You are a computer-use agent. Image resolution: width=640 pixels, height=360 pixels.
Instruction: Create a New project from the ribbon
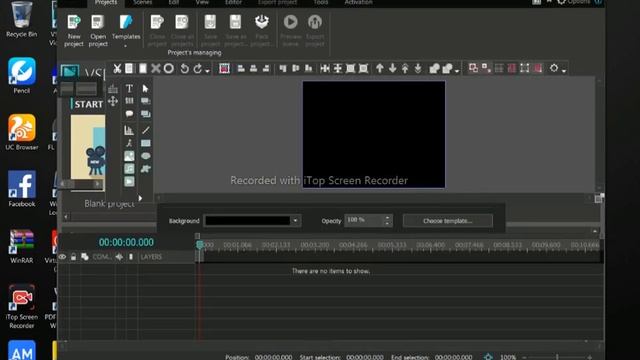pyautogui.click(x=74, y=31)
